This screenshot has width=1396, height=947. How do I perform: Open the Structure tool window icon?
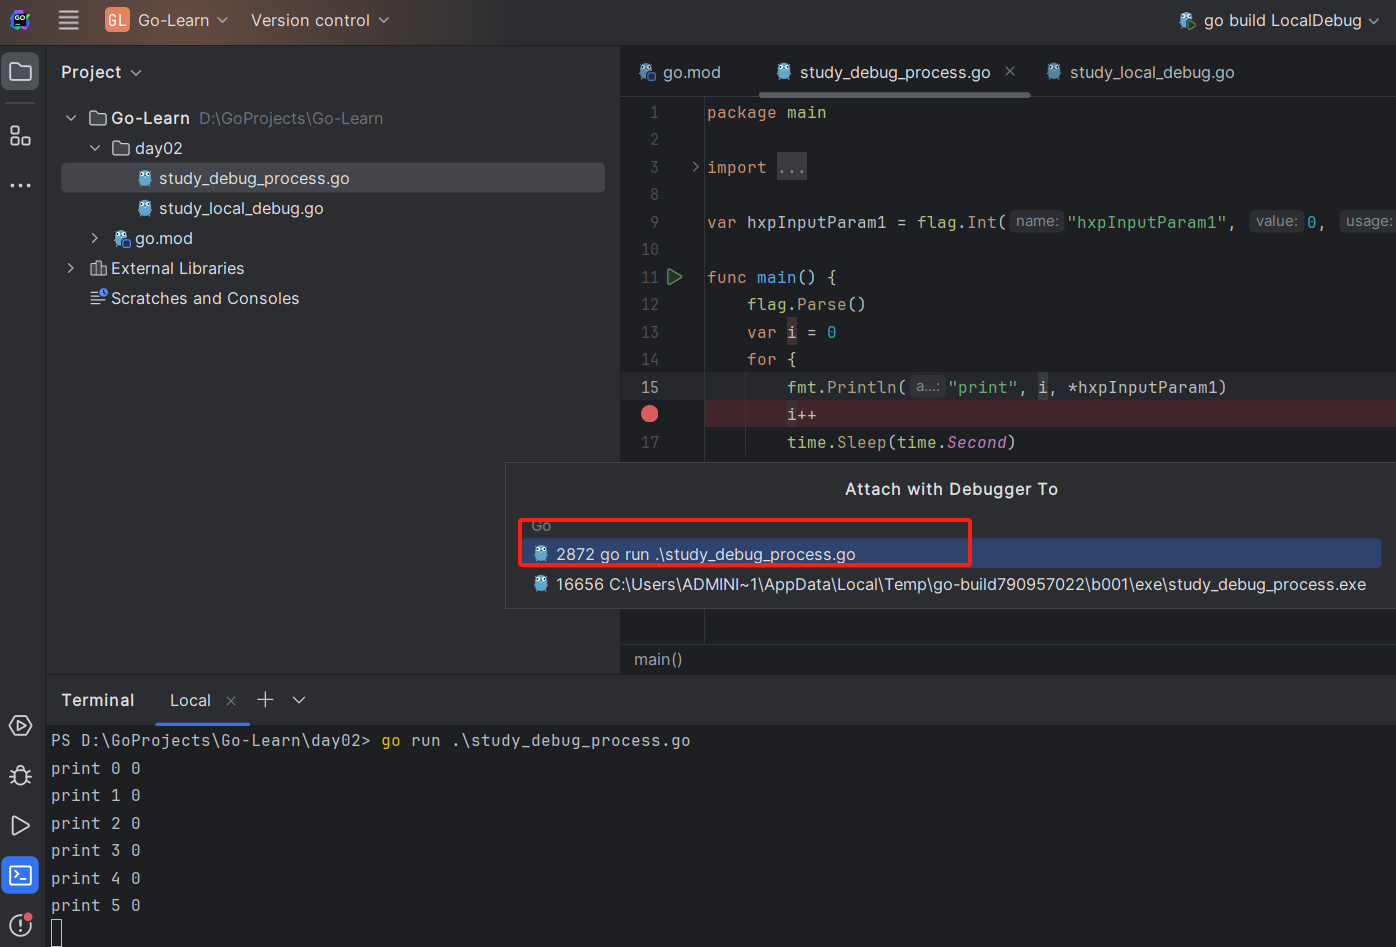coord(20,136)
